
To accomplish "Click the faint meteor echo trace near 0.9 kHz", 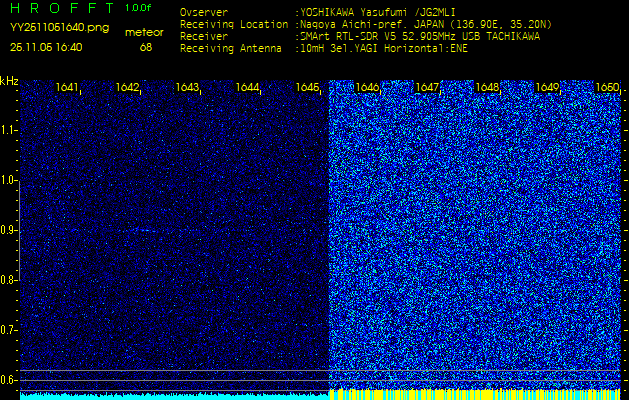I will [142, 230].
